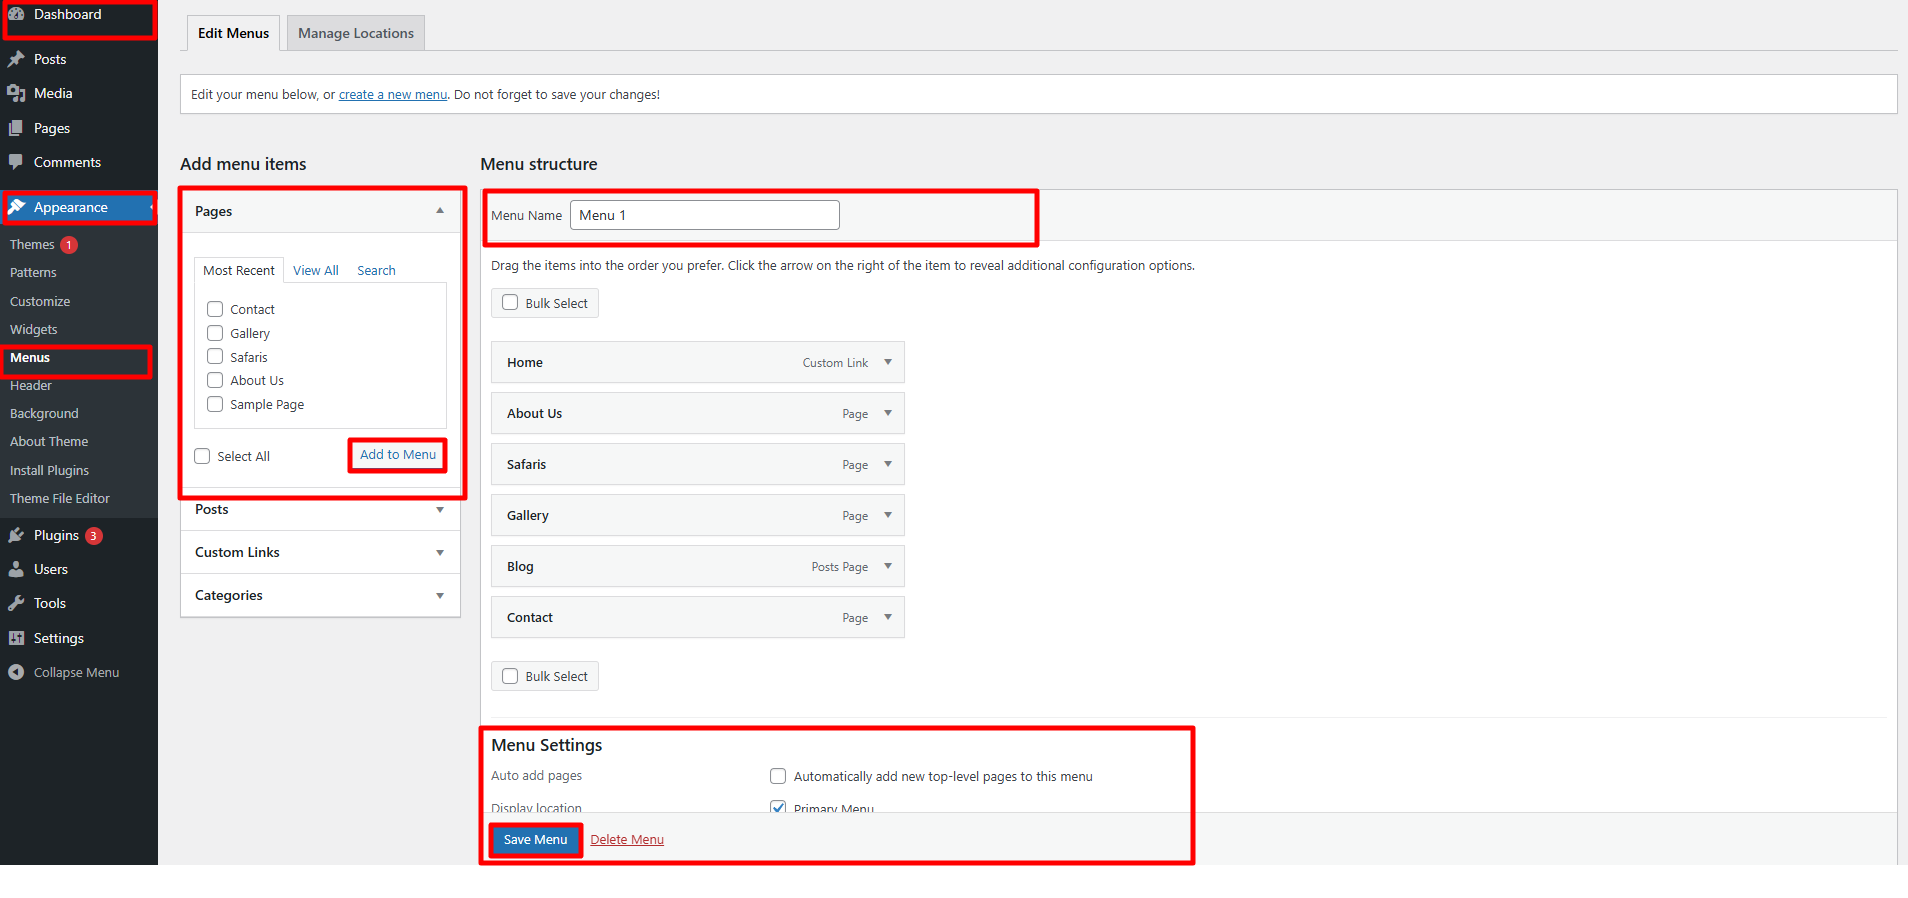Click the Media library icon
This screenshot has height=898, width=1908.
pyautogui.click(x=16, y=93)
